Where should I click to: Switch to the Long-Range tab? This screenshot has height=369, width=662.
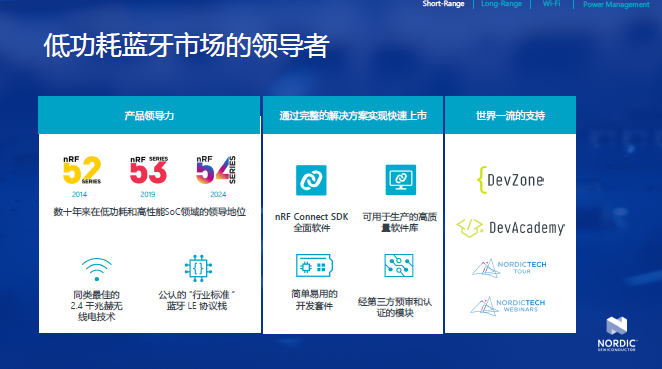pyautogui.click(x=502, y=4)
